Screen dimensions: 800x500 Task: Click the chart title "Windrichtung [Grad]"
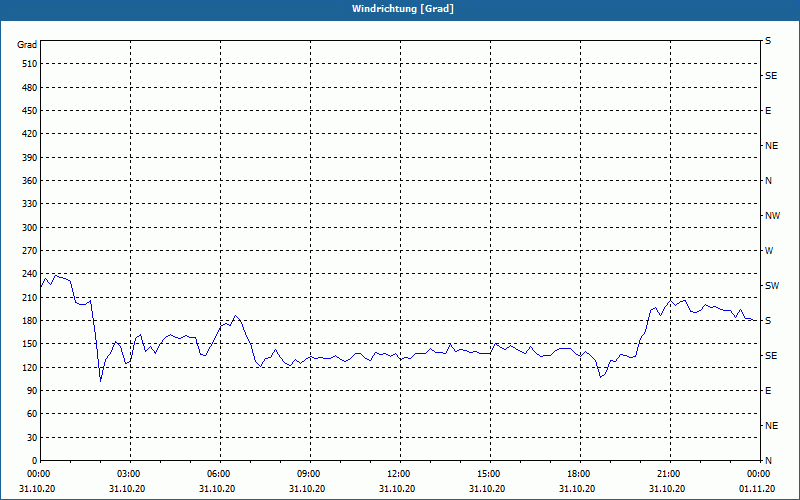pos(403,9)
